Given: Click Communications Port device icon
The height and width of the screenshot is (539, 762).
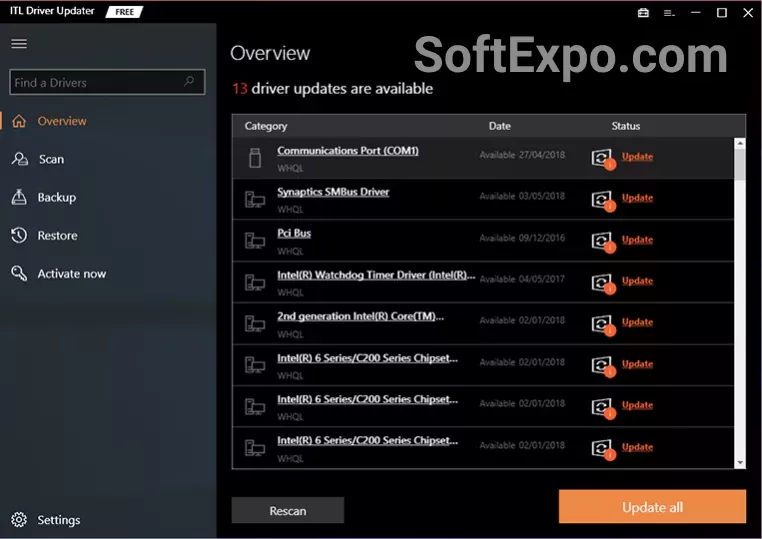Looking at the screenshot, I should tap(254, 158).
